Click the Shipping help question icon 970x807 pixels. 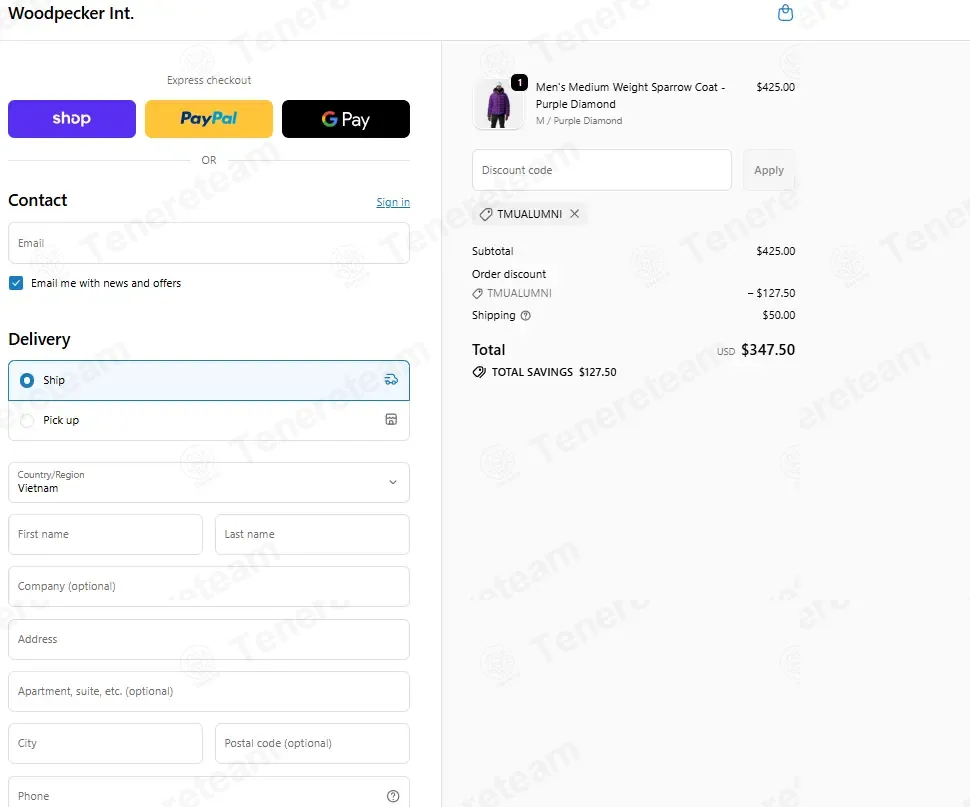point(525,315)
